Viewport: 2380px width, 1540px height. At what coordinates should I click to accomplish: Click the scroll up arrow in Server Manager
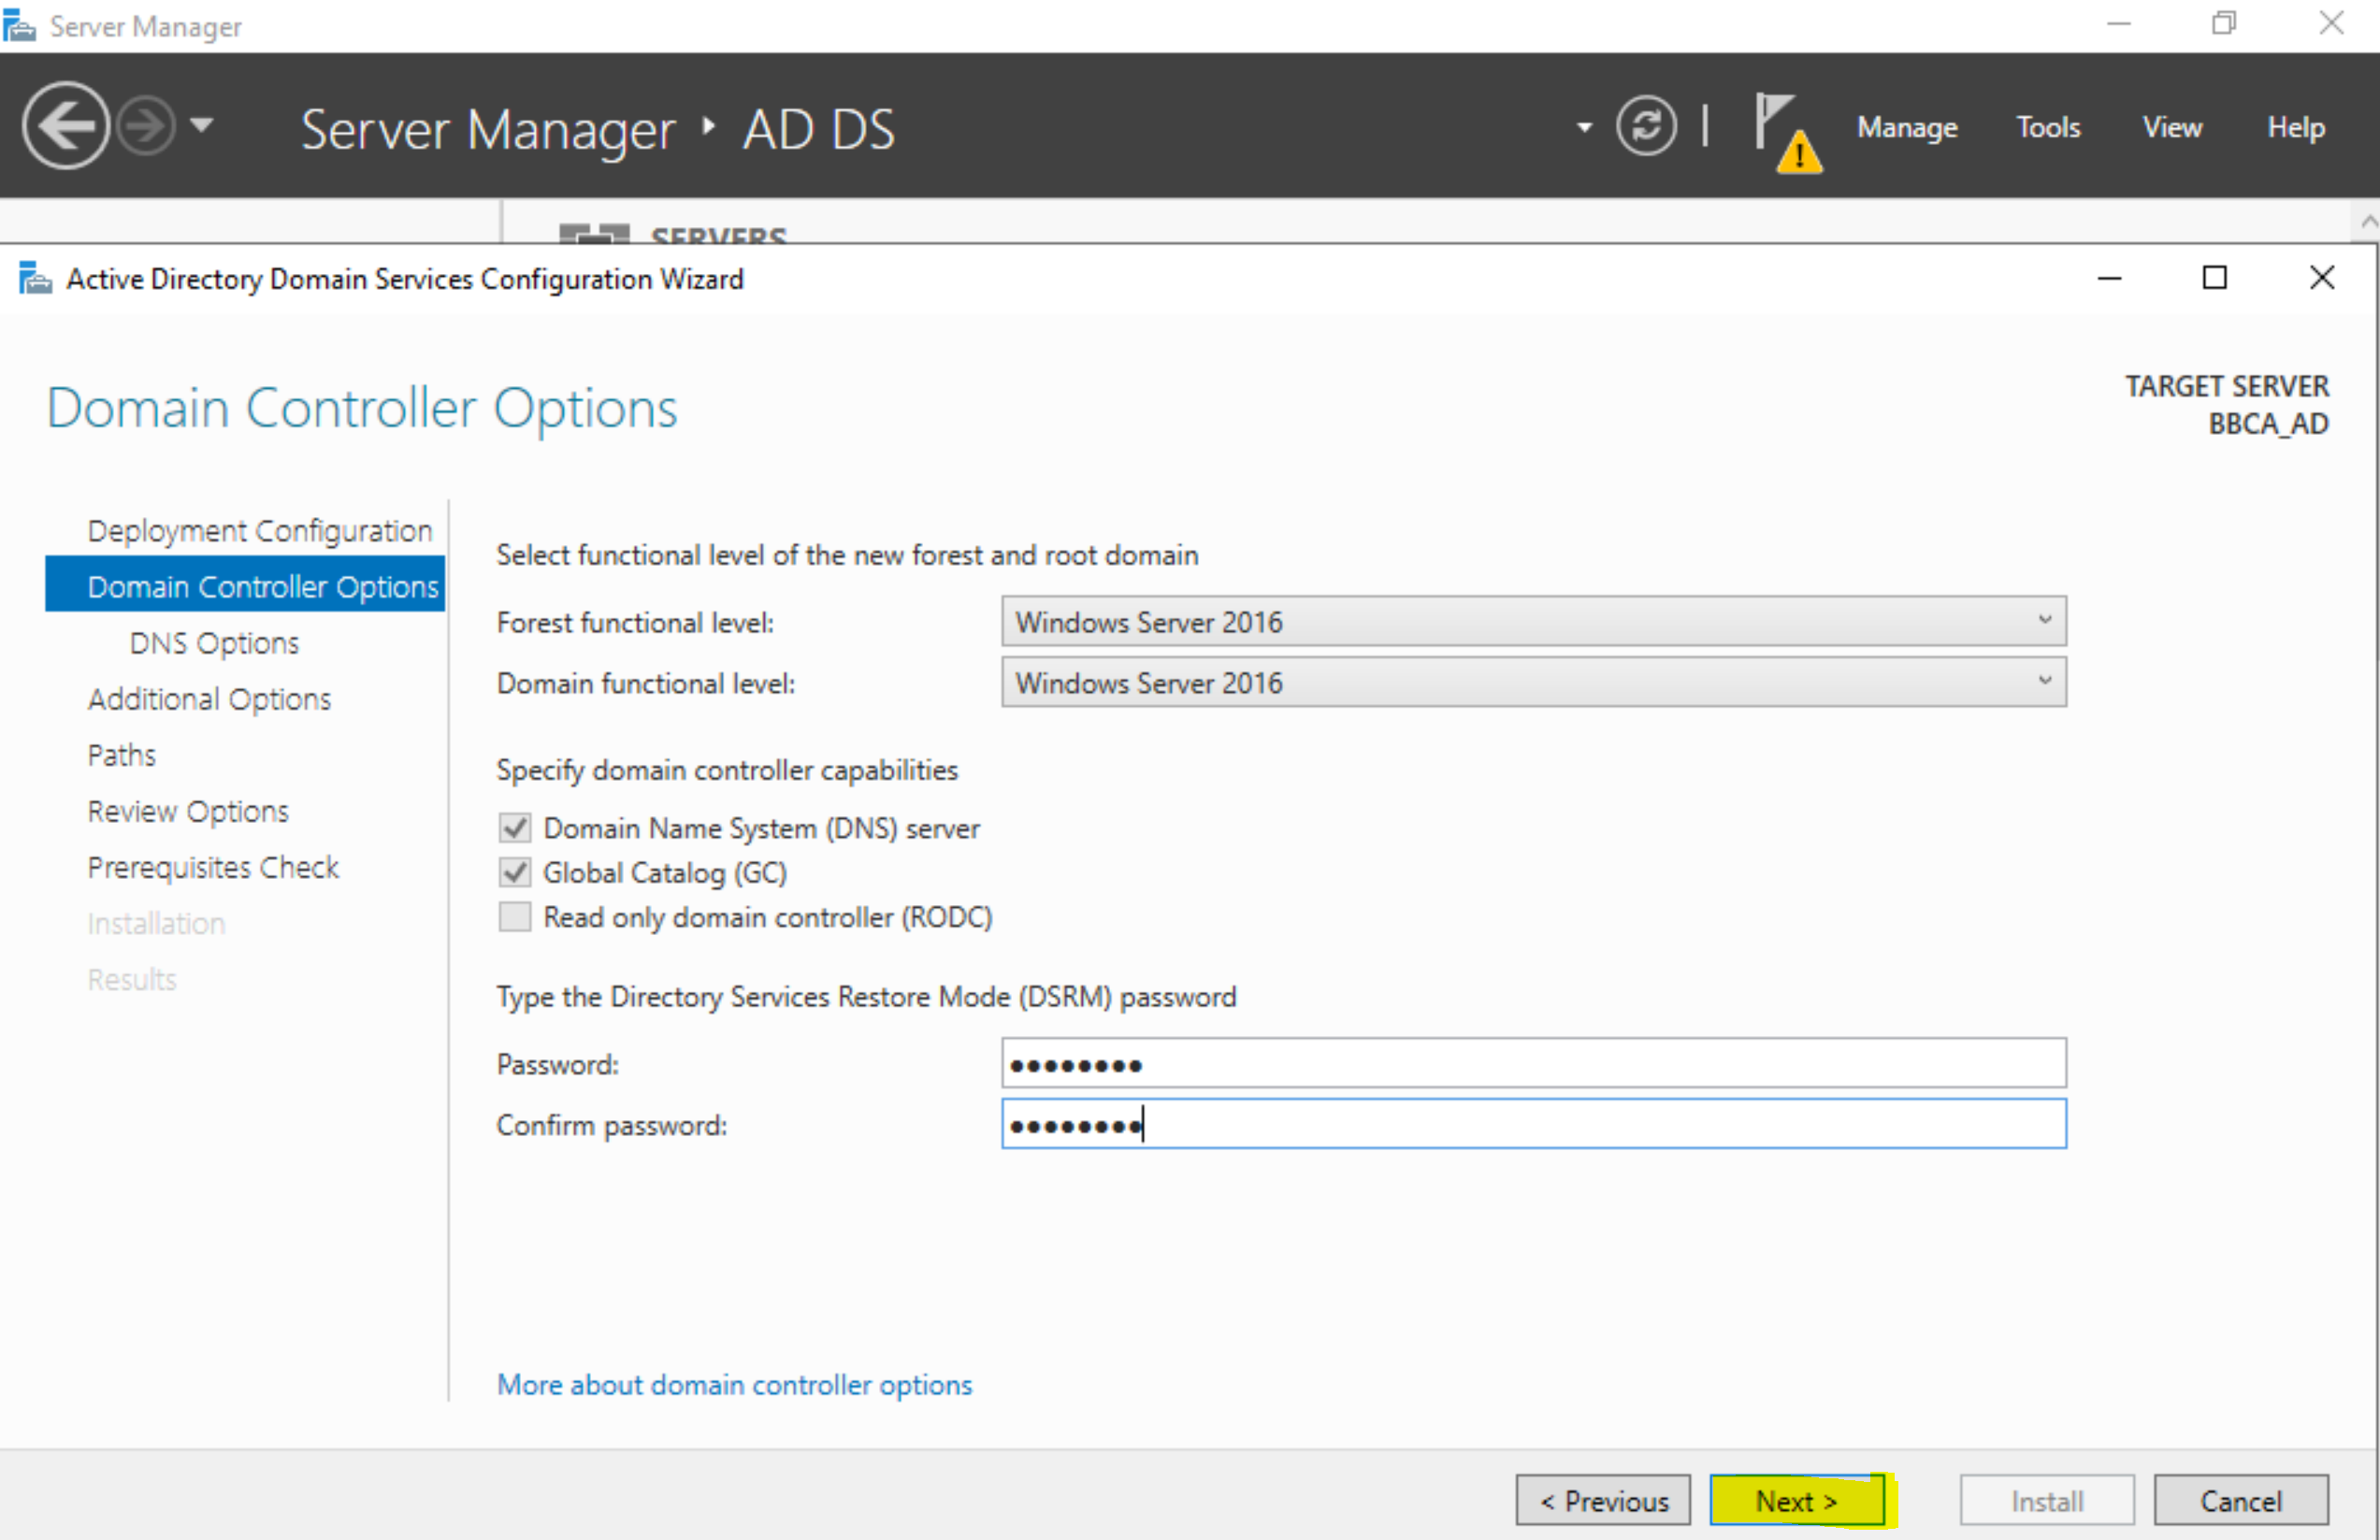(2368, 221)
